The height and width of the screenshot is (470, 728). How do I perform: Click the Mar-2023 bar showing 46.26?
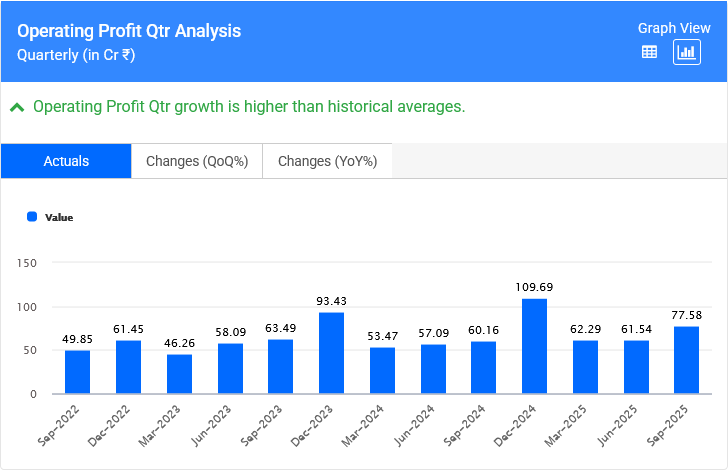(179, 374)
